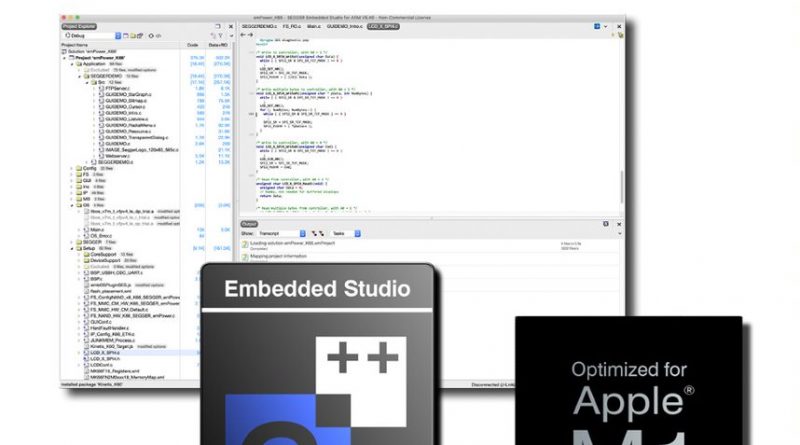
Task: Select HardFaultHandler.c in the tree
Action: point(109,328)
